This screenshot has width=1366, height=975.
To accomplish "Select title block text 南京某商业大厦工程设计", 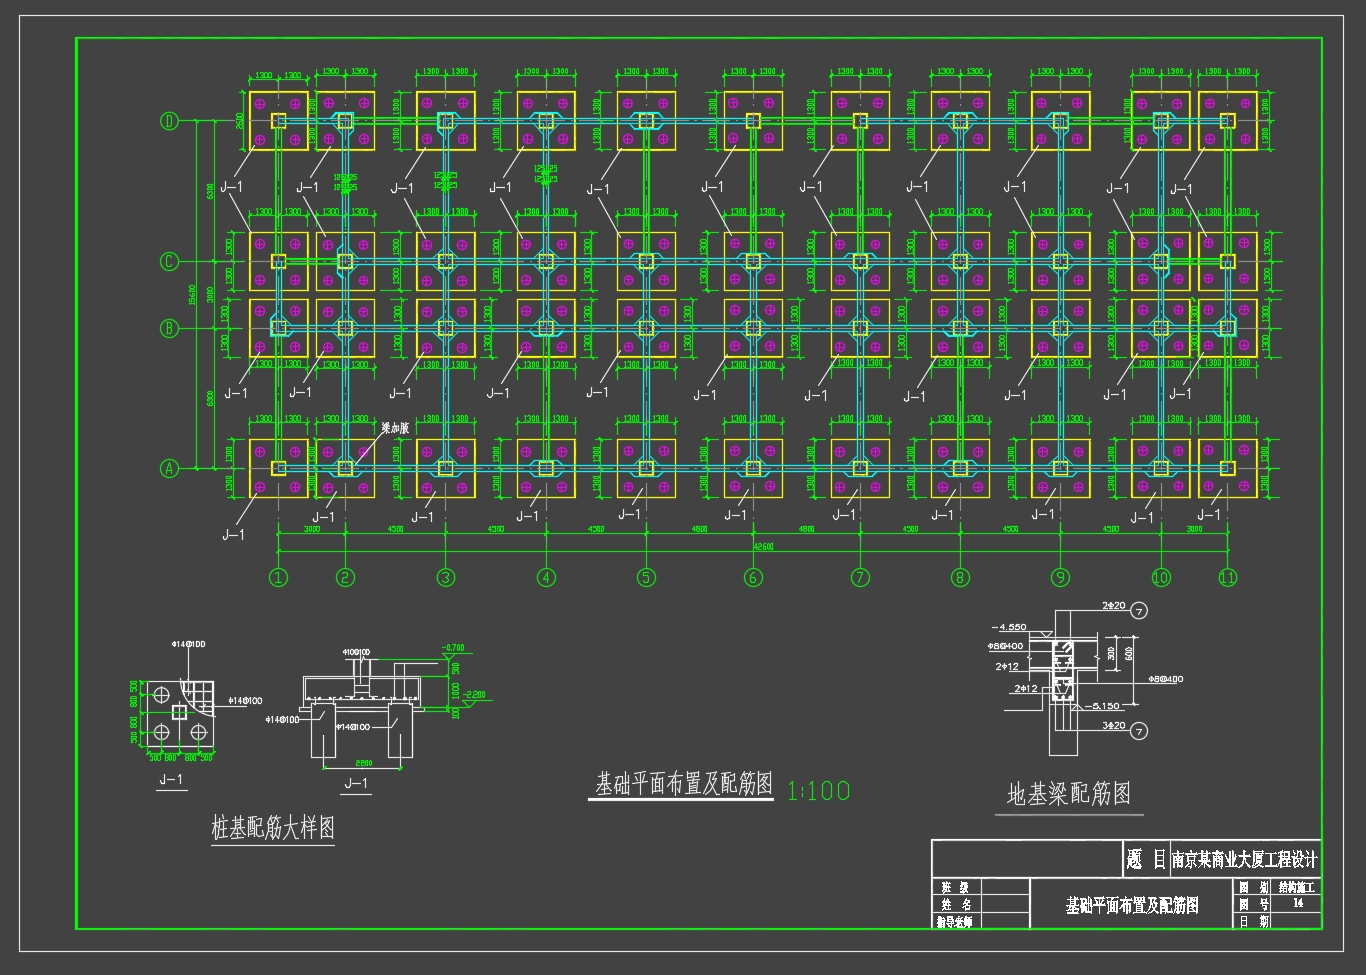I will (1244, 859).
